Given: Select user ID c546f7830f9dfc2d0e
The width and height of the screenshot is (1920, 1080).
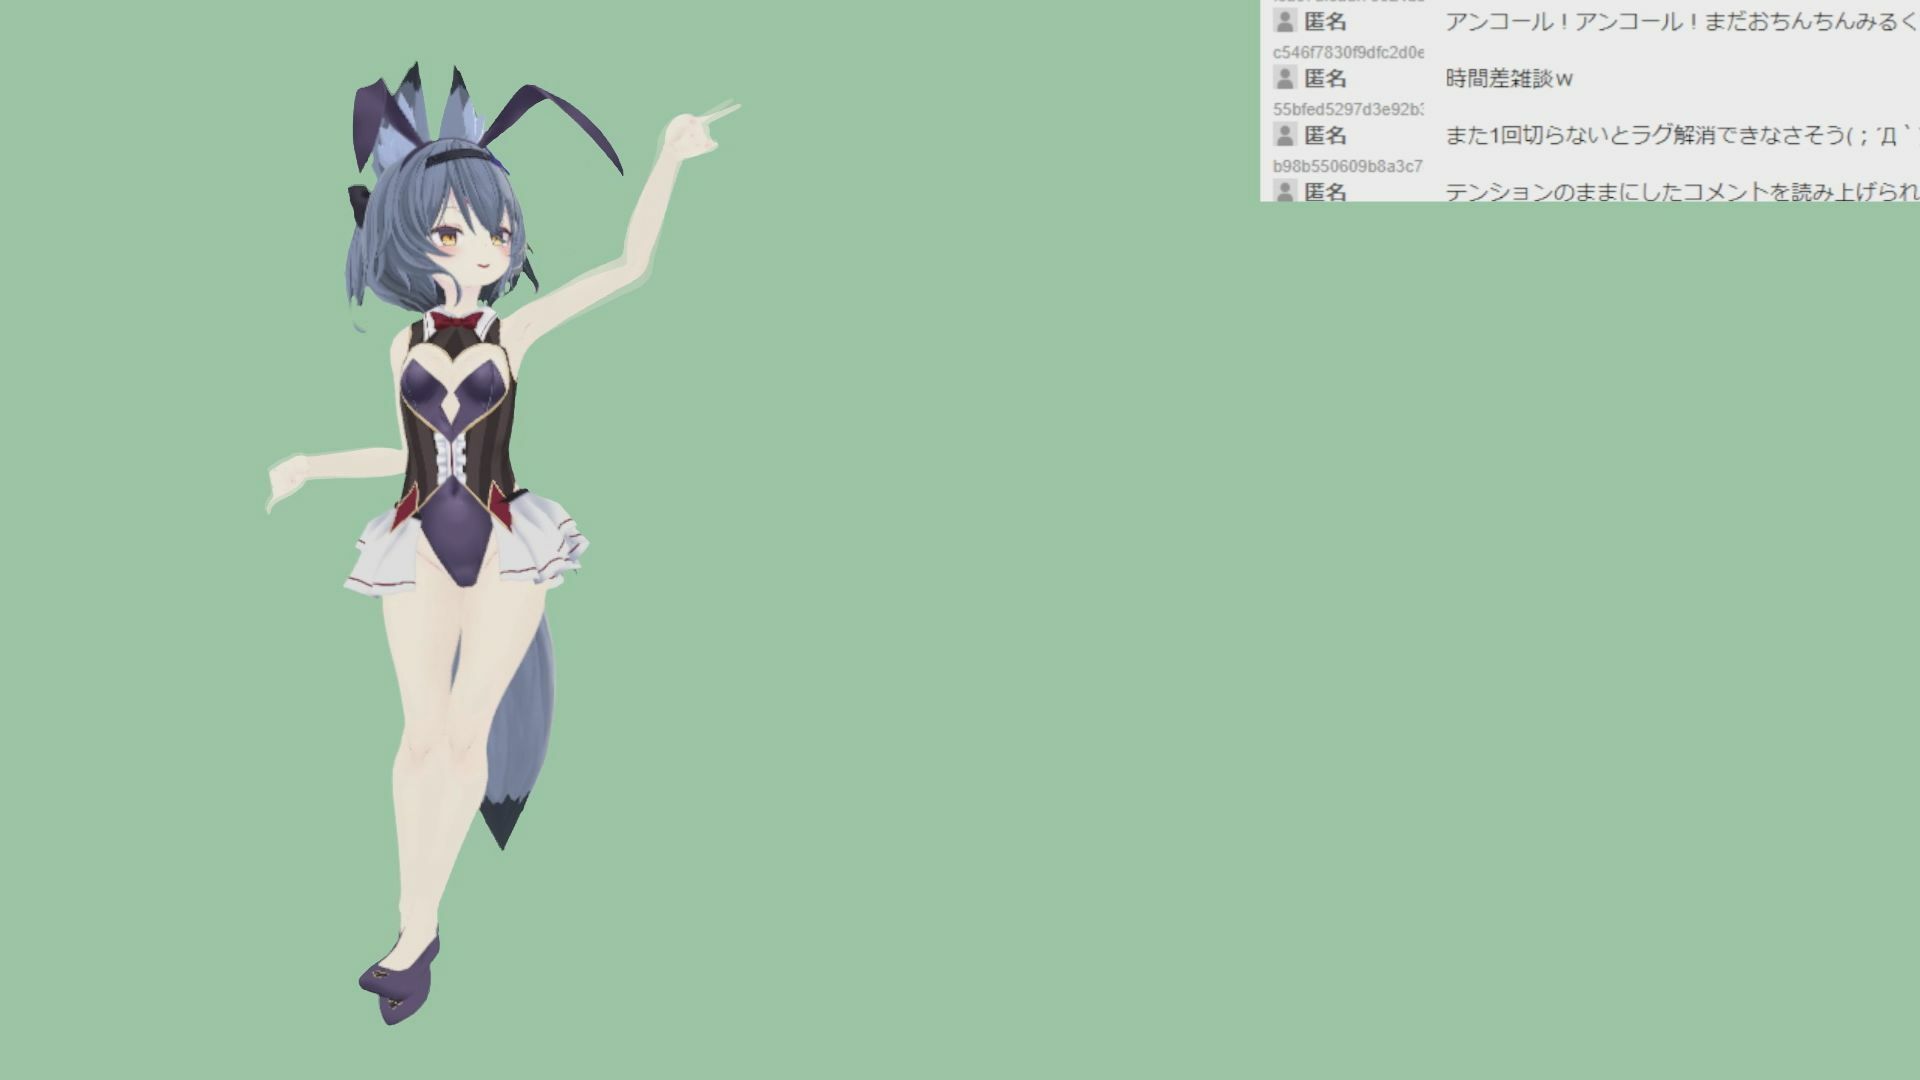Looking at the screenshot, I should (x=1348, y=52).
